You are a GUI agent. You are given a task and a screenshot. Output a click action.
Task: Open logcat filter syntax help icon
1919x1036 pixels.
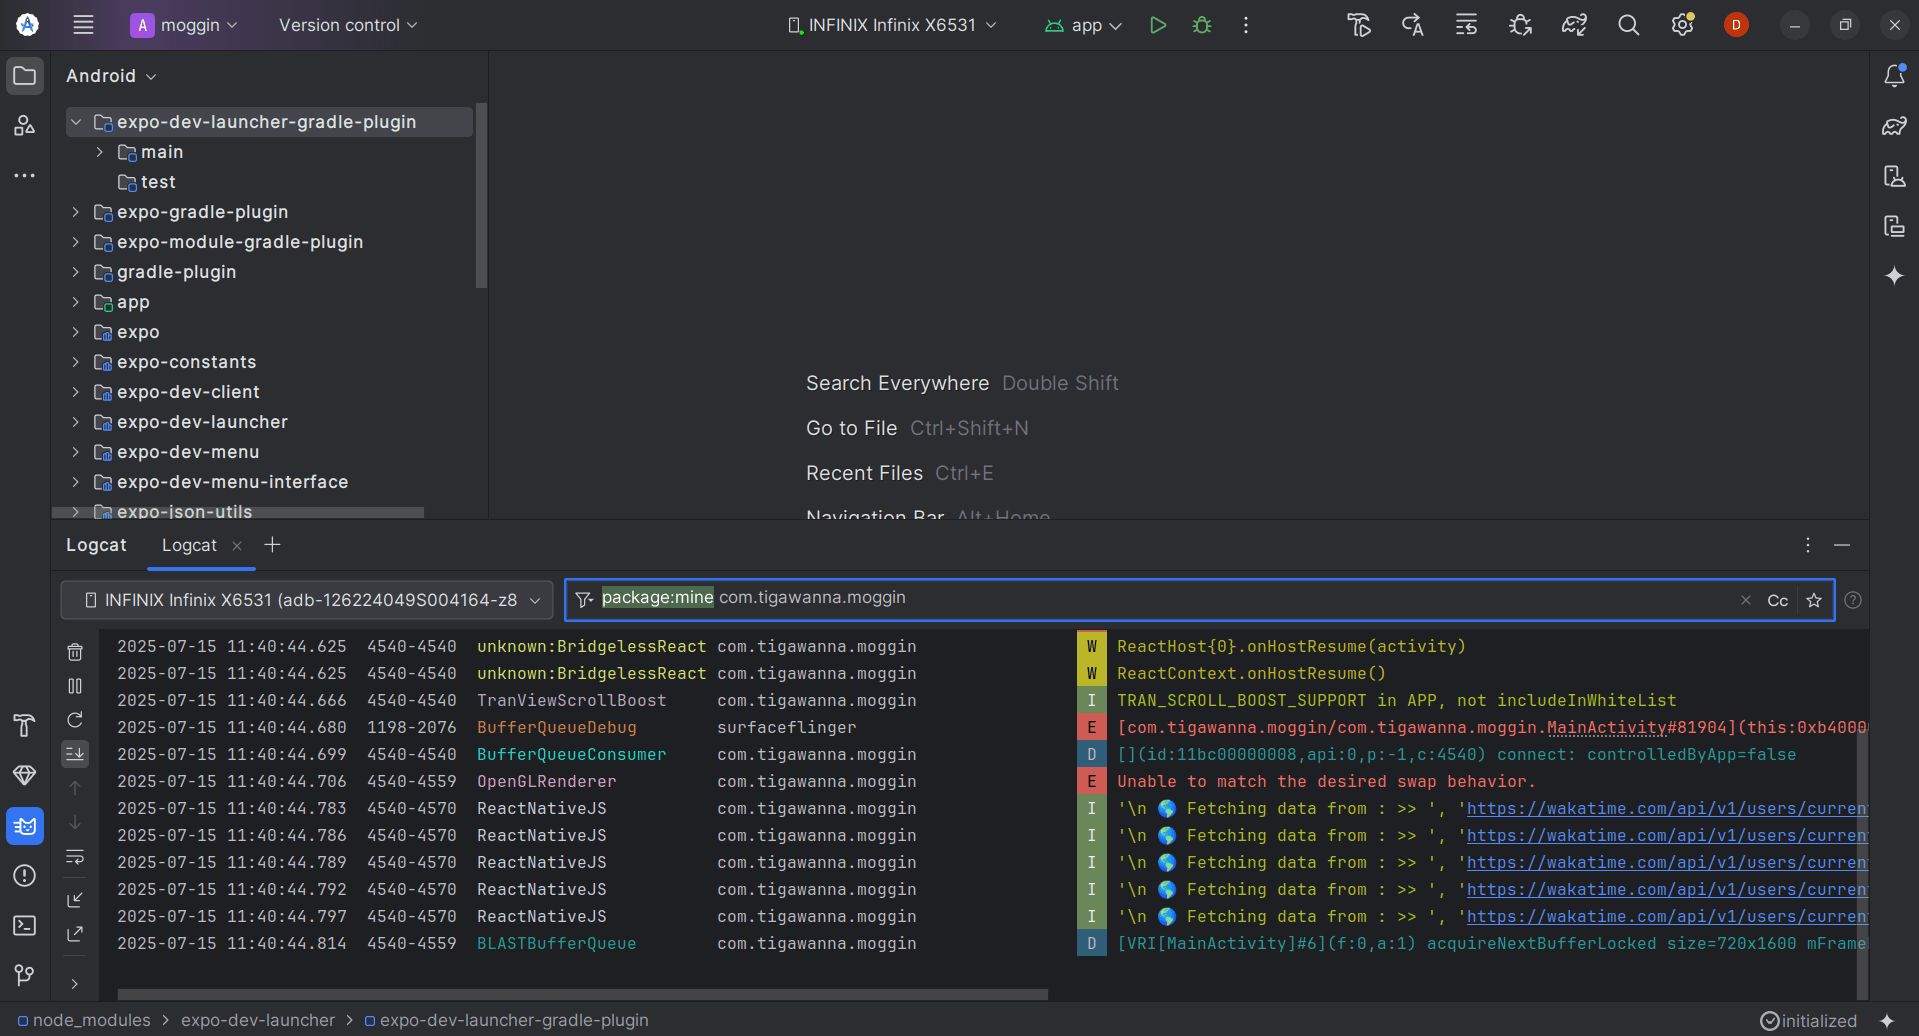click(x=1853, y=600)
